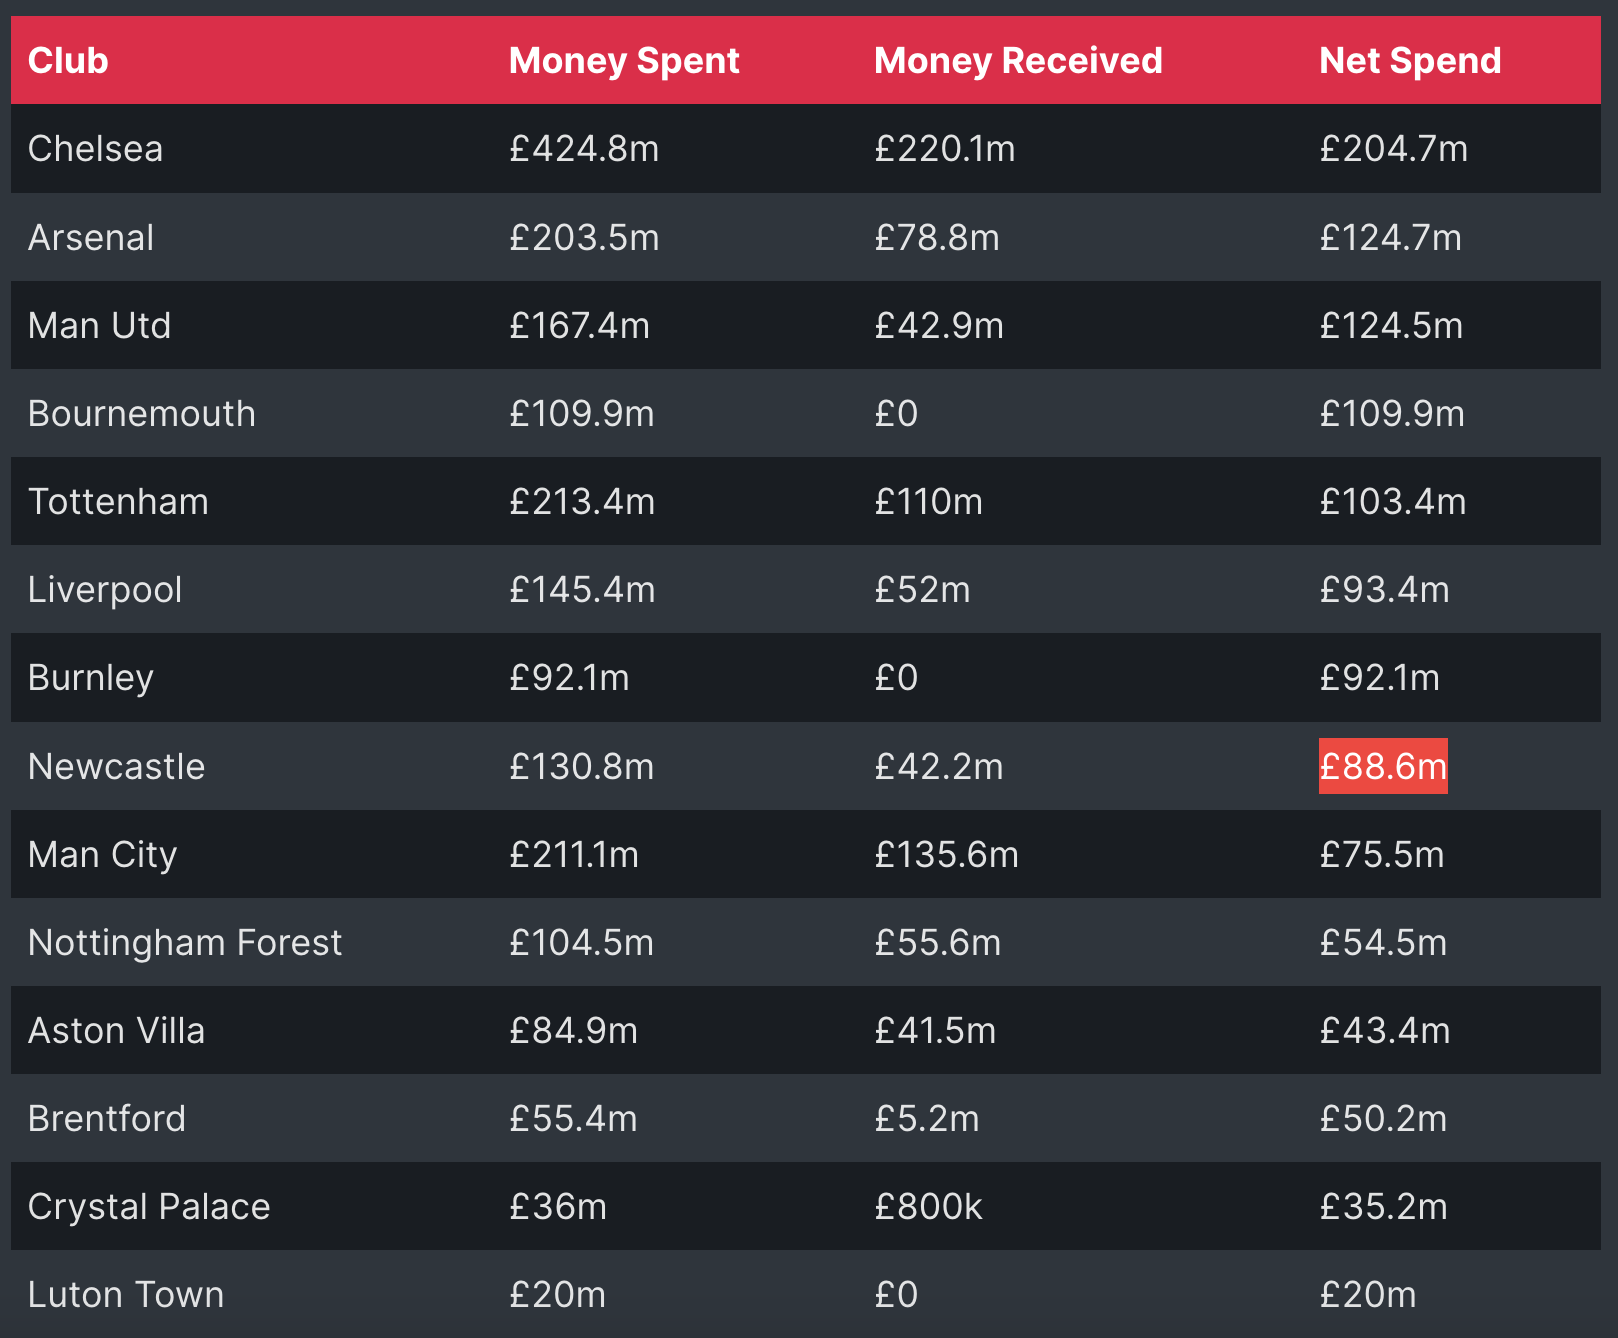Click the highlighted £88.6m Newcastle cell
The width and height of the screenshot is (1618, 1338).
click(1383, 766)
